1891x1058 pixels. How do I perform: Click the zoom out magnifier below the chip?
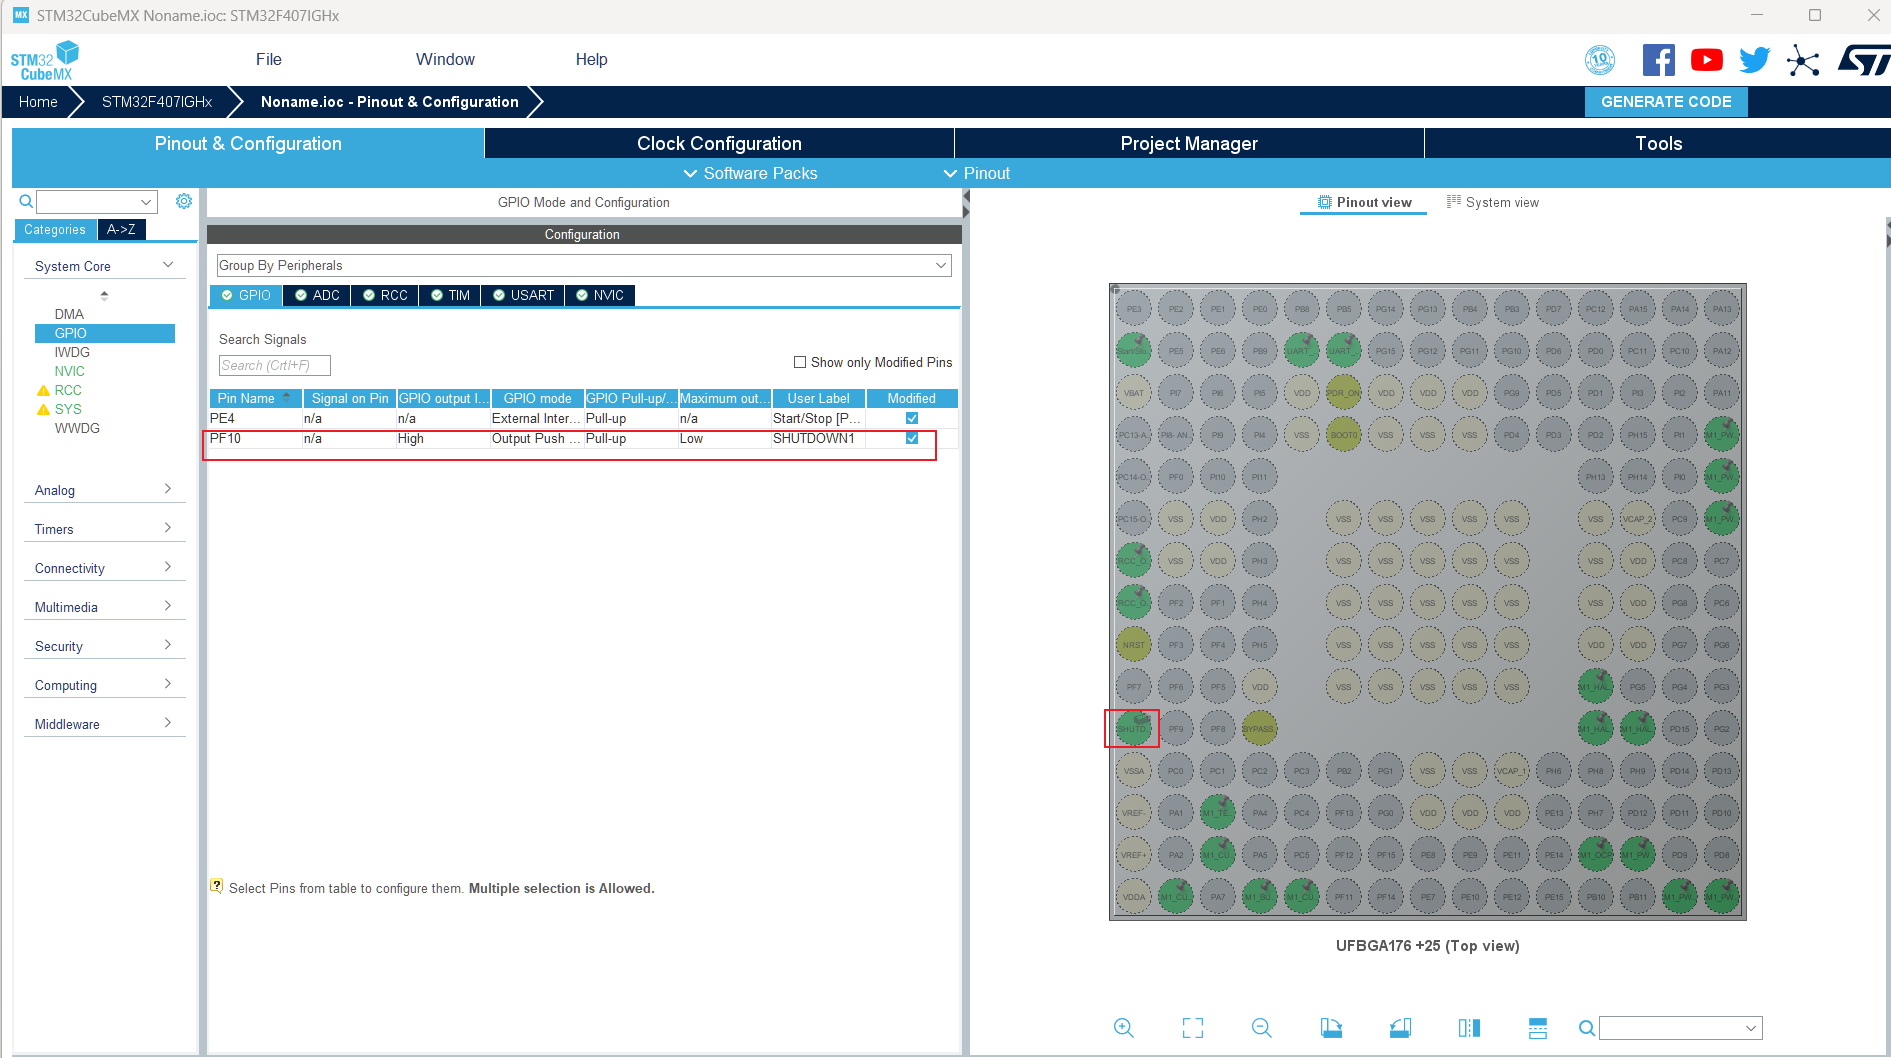[x=1262, y=1028]
